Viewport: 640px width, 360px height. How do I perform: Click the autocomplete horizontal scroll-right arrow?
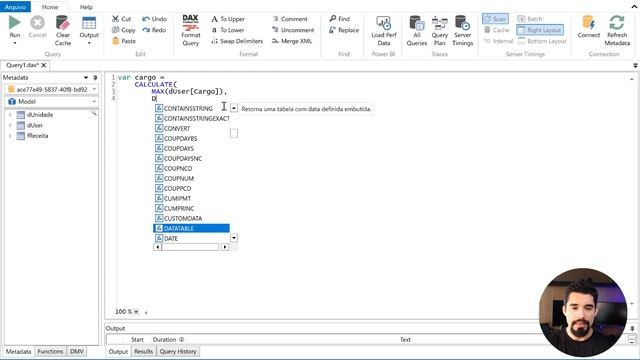click(x=225, y=247)
